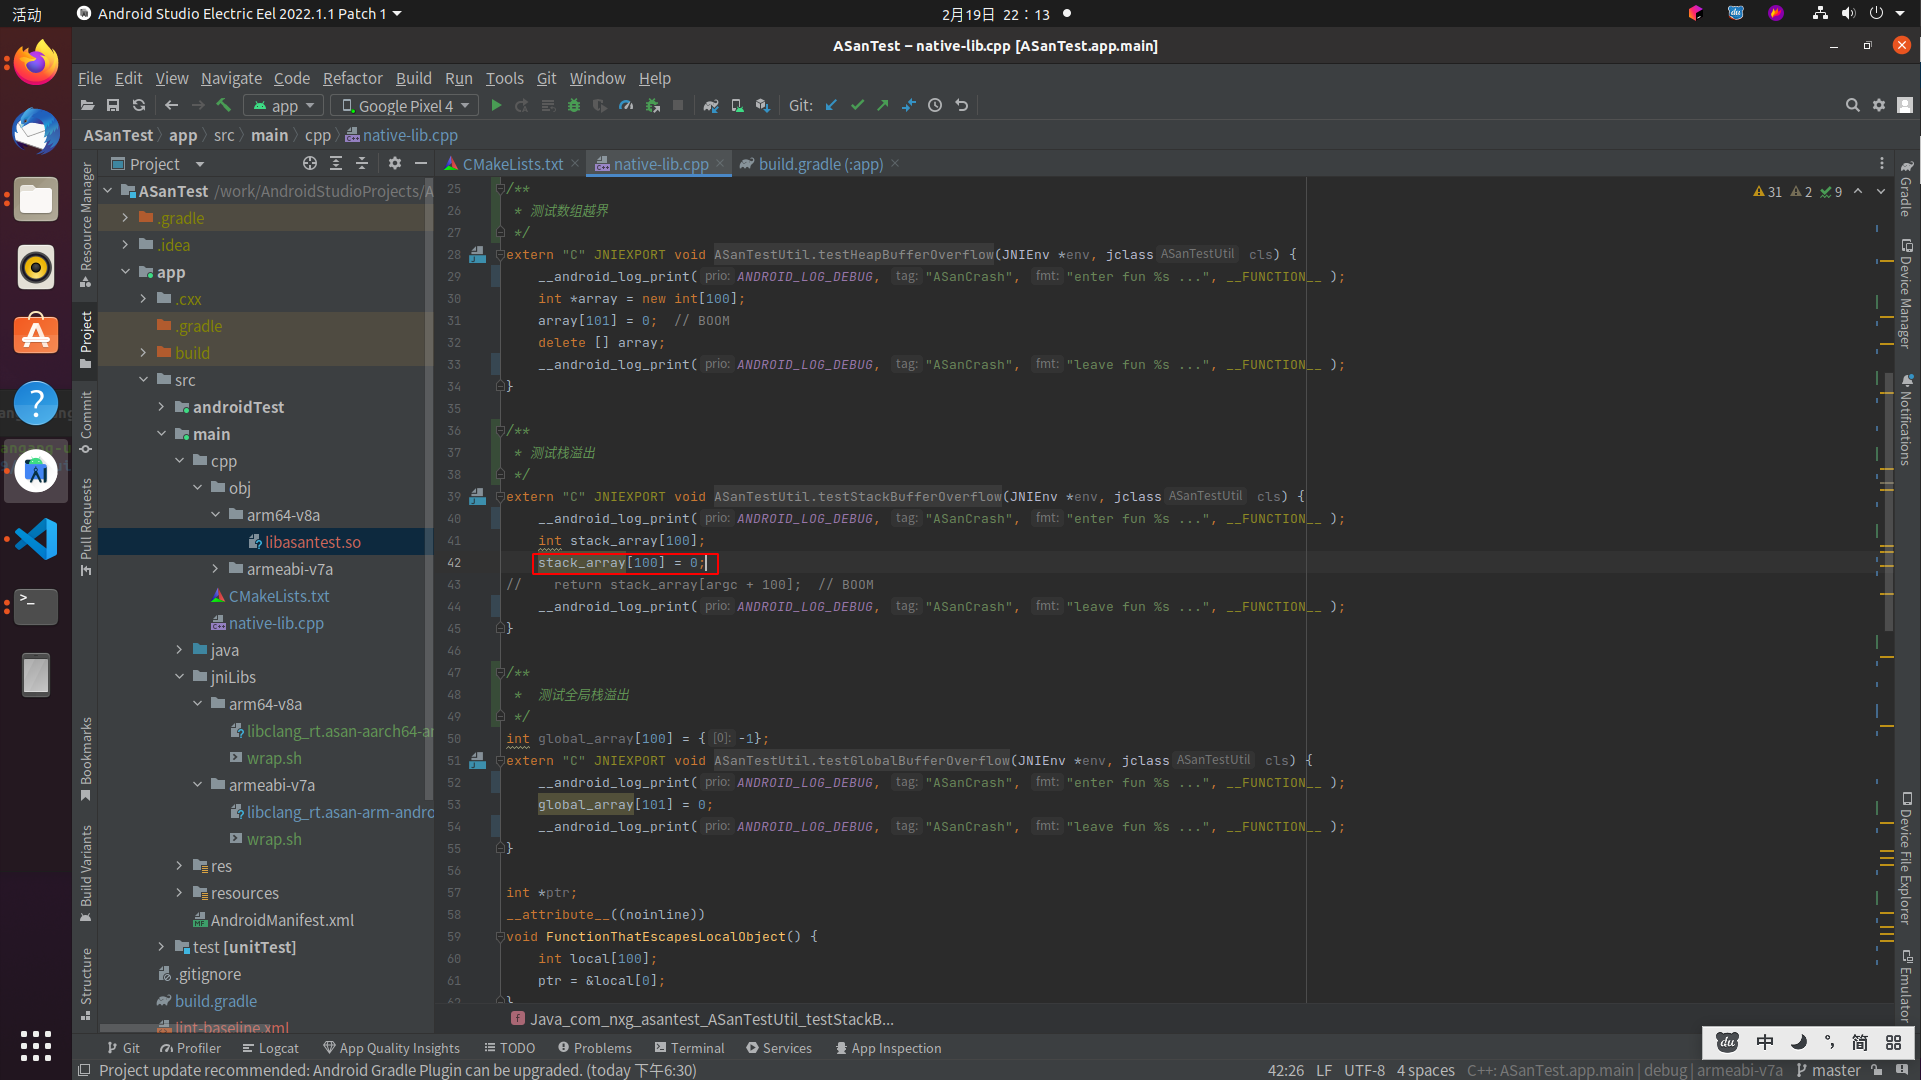Viewport: 1921px width, 1080px height.
Task: Toggle the Build Variants sidebar button
Action: tap(86, 872)
